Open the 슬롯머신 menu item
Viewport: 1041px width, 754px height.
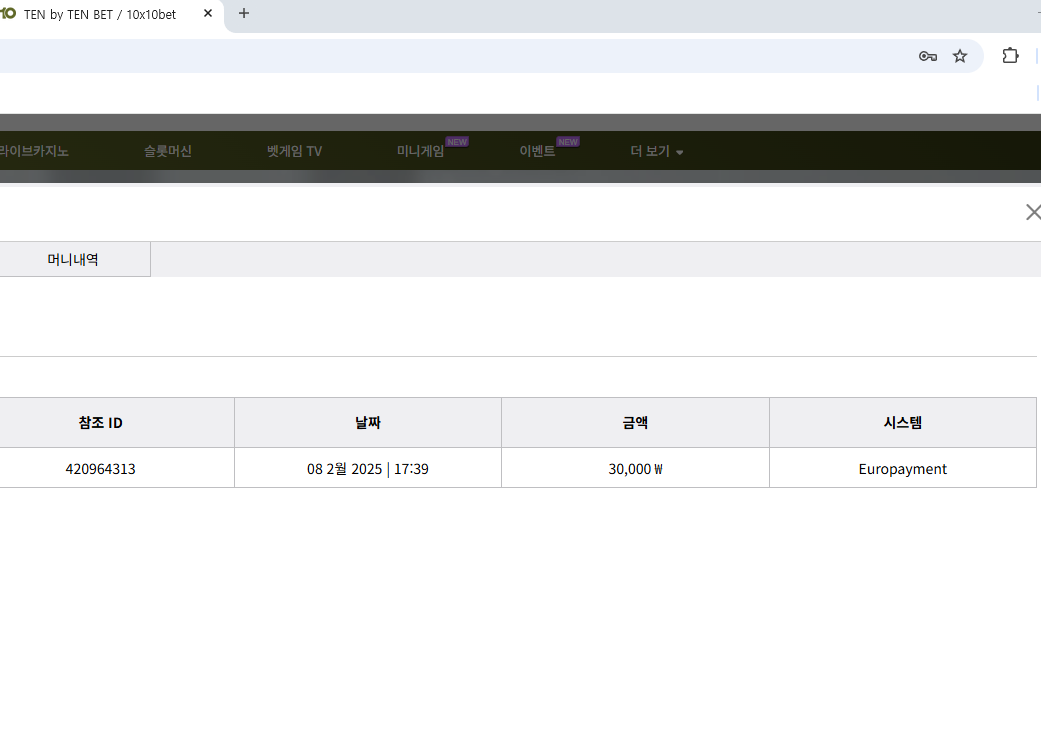[x=167, y=152]
